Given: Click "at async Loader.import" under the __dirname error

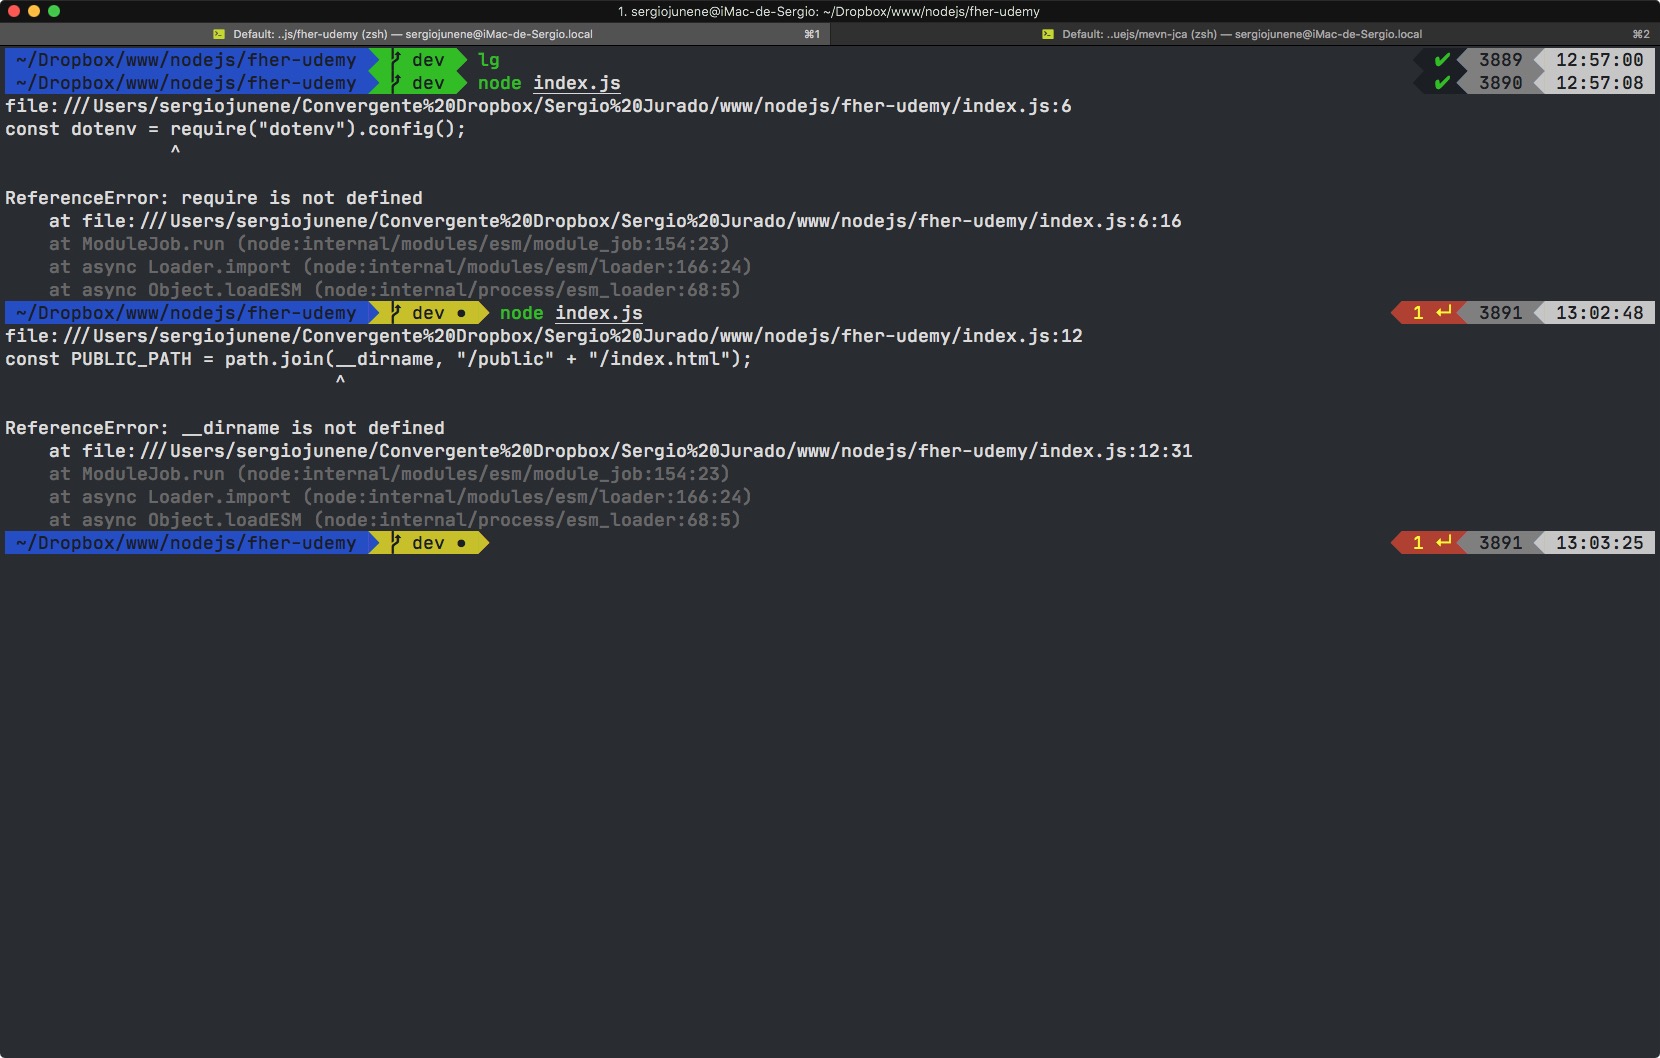Looking at the screenshot, I should [x=400, y=497].
